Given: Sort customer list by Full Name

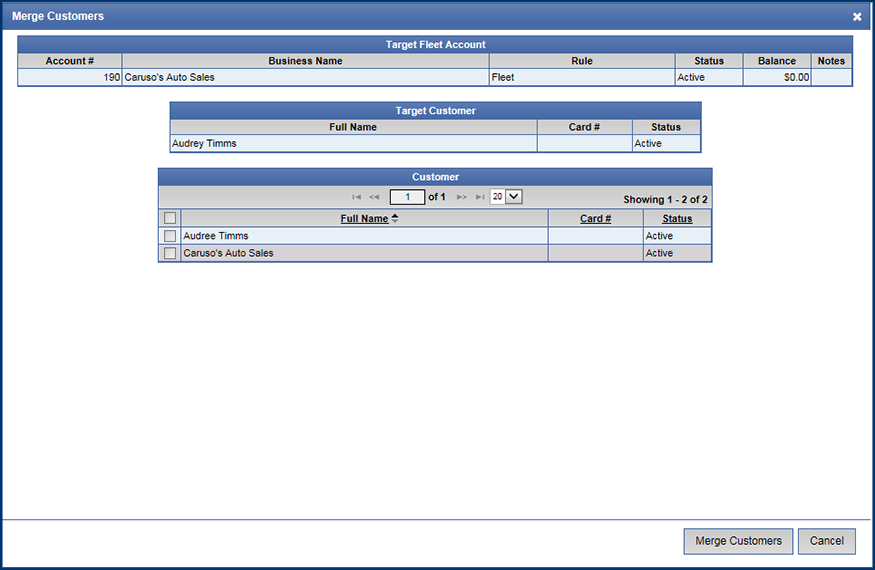Looking at the screenshot, I should click(364, 219).
